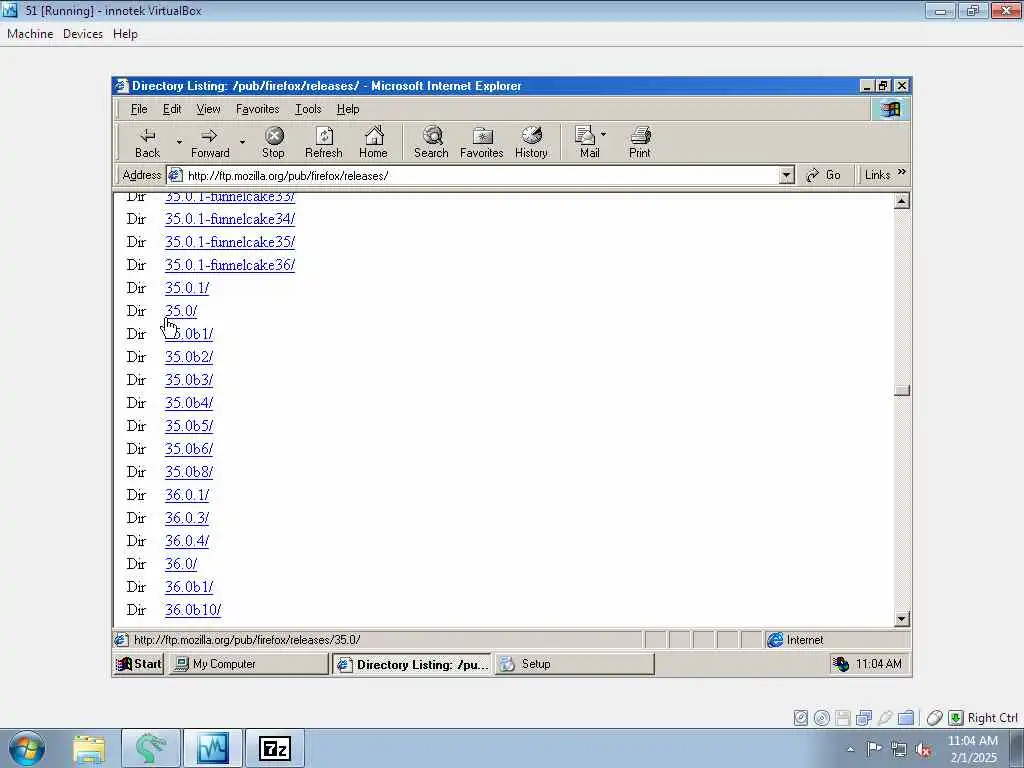
Task: Open the Back history dropdown arrow
Action: (x=179, y=142)
